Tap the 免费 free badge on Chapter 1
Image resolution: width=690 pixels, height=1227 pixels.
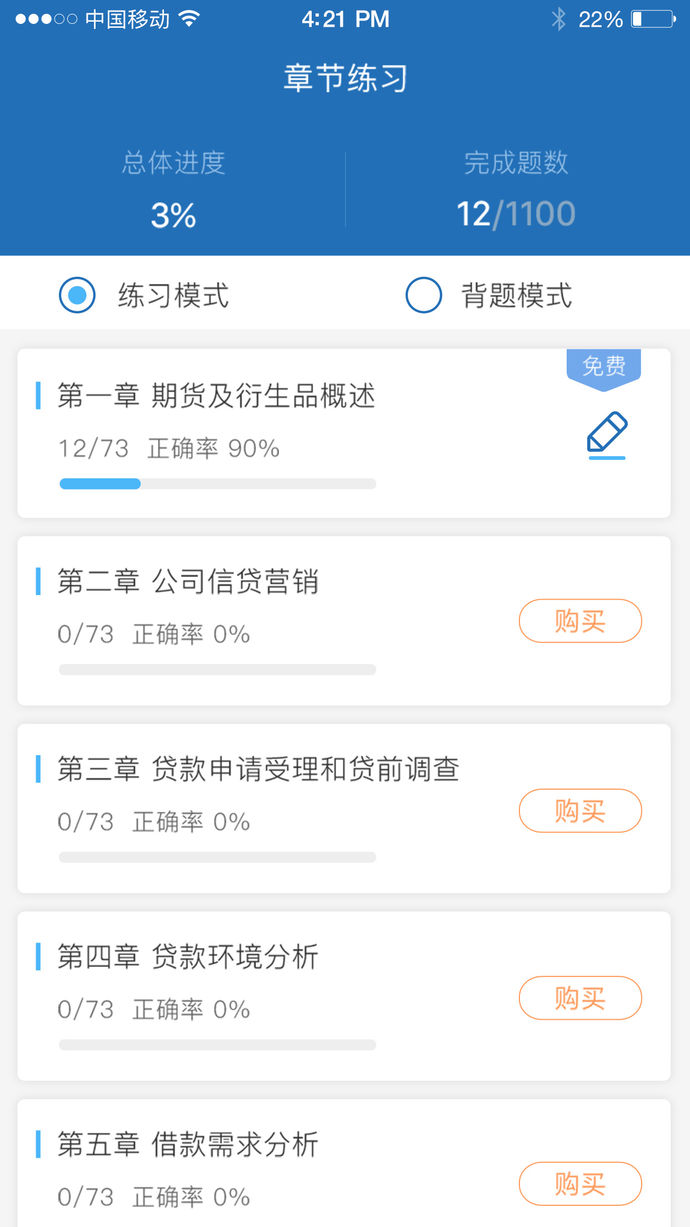click(604, 367)
